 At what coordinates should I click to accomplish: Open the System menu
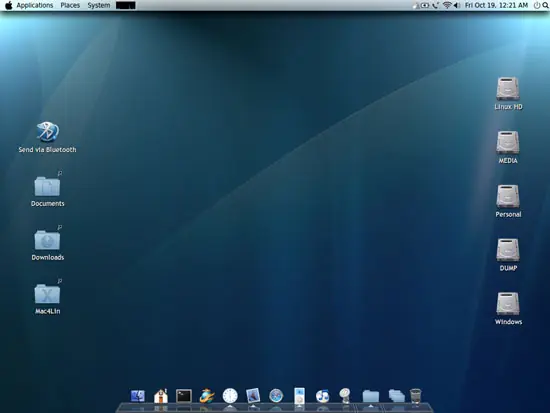(99, 5)
